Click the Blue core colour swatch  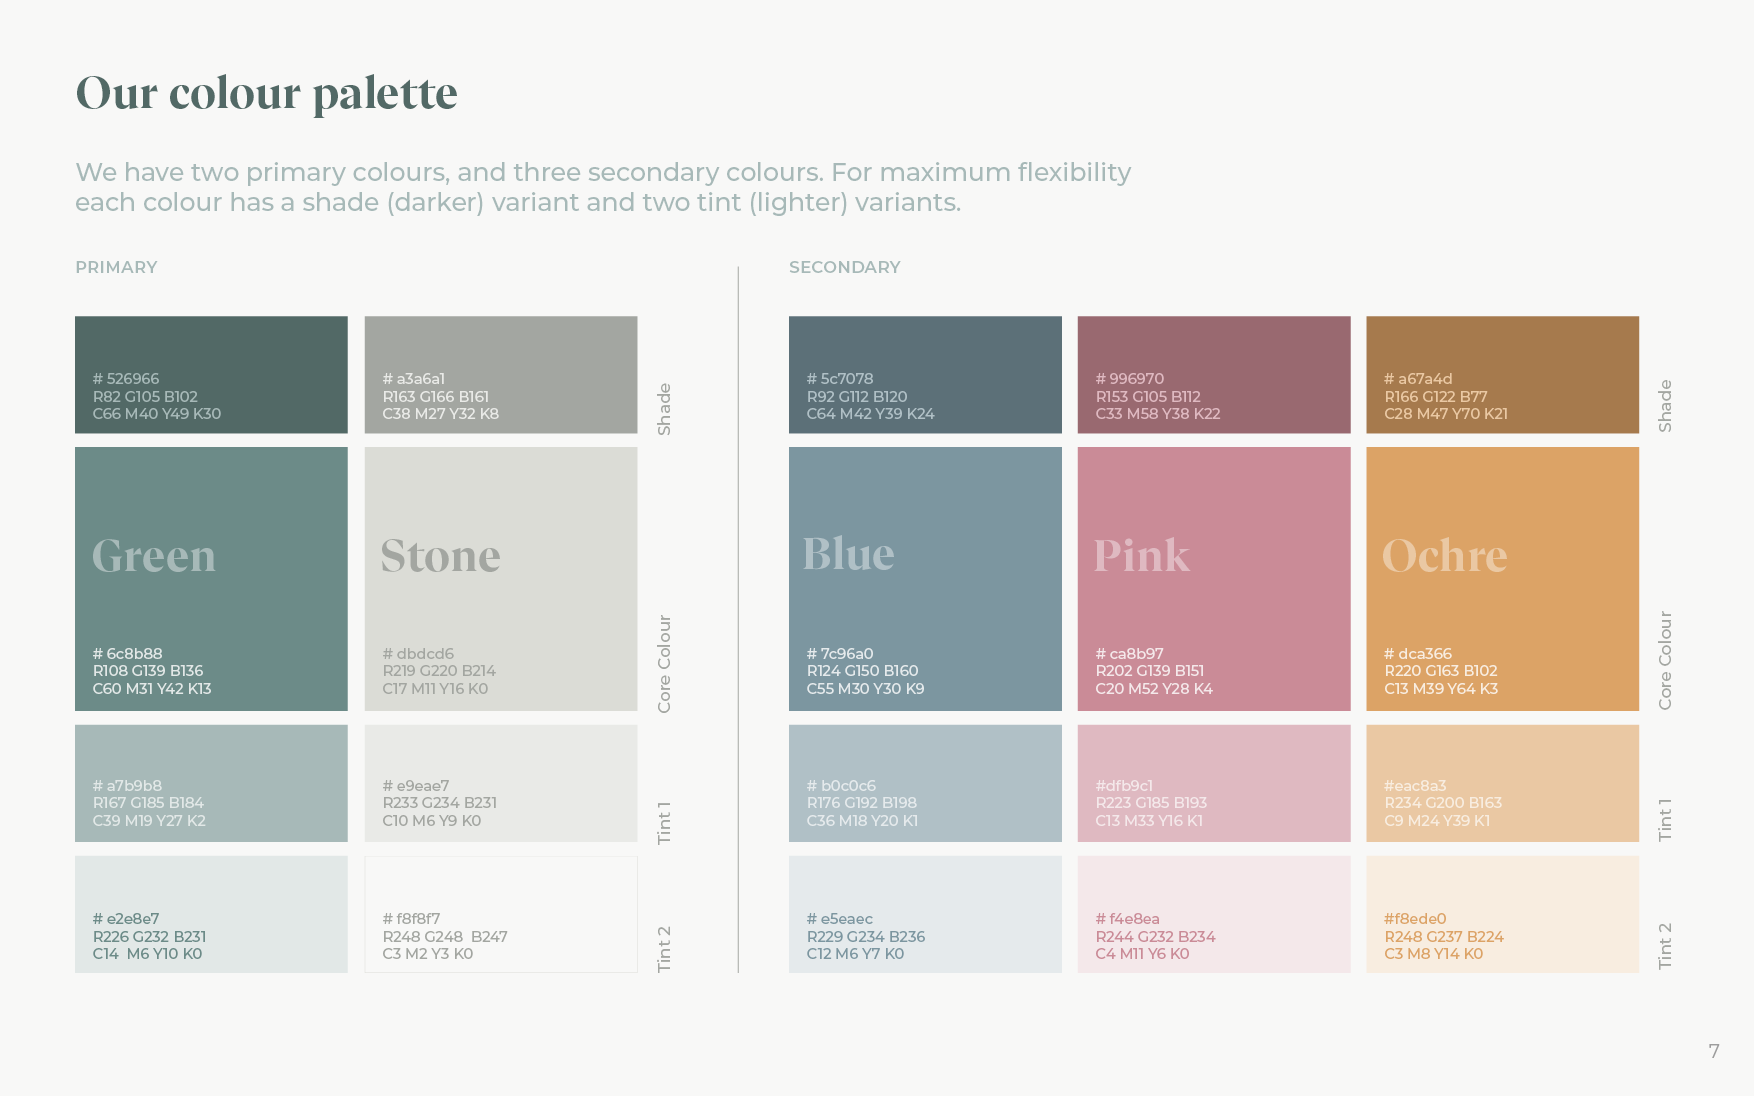pos(925,578)
